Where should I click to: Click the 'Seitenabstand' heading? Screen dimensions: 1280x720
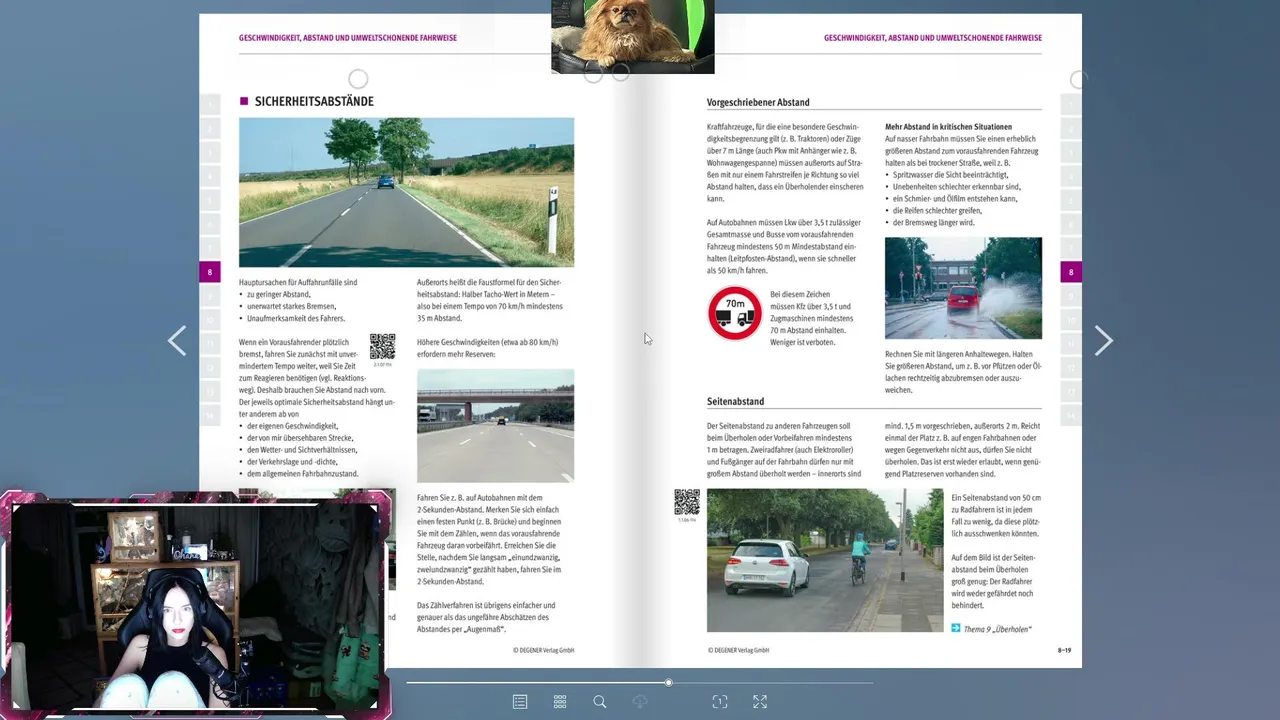735,401
